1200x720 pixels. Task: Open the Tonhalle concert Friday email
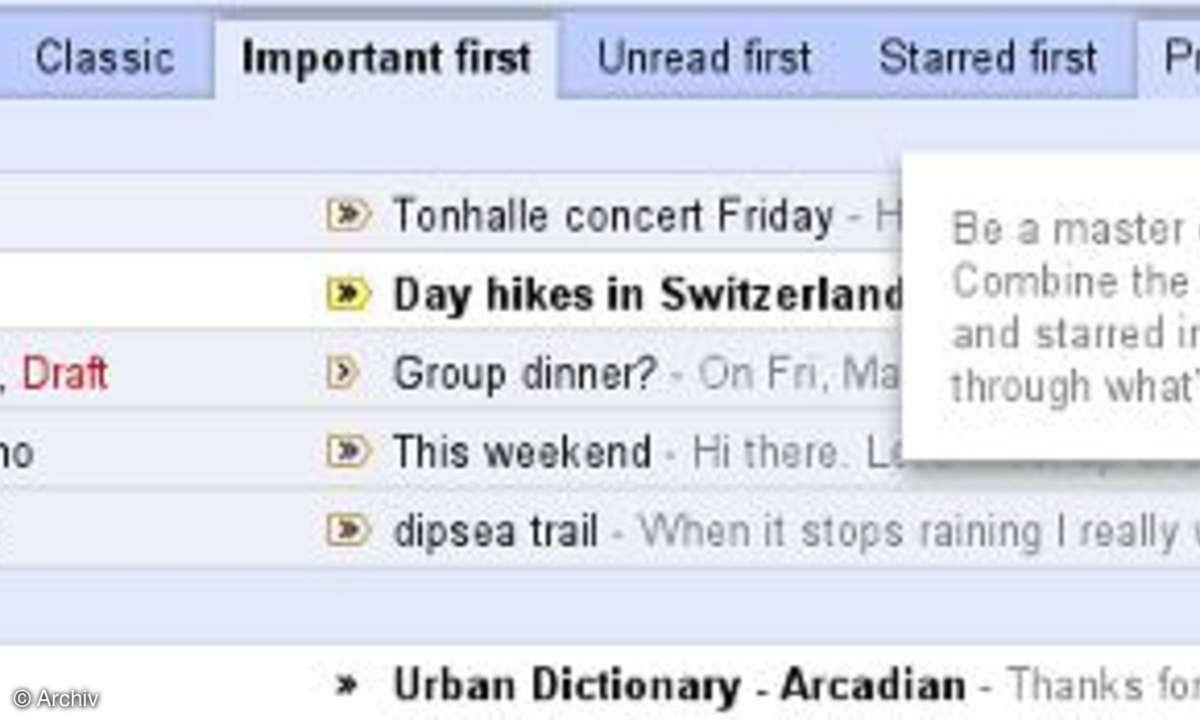(x=612, y=215)
